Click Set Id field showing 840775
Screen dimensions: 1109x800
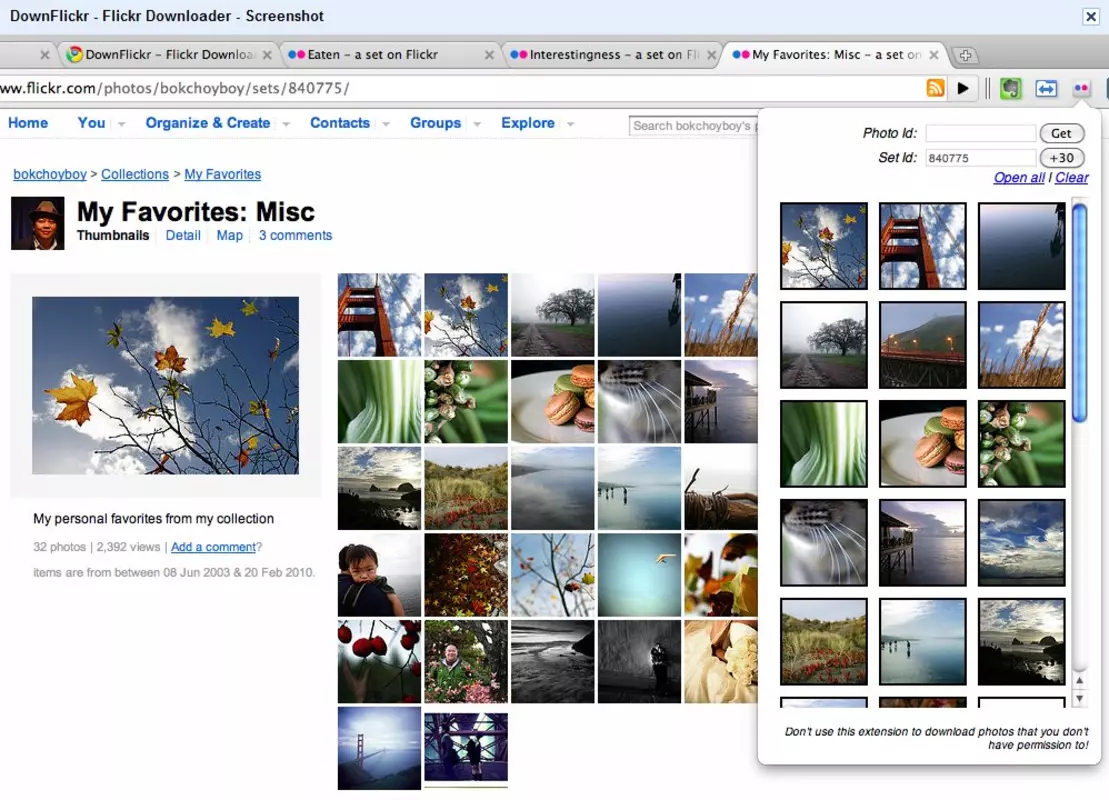(x=980, y=158)
